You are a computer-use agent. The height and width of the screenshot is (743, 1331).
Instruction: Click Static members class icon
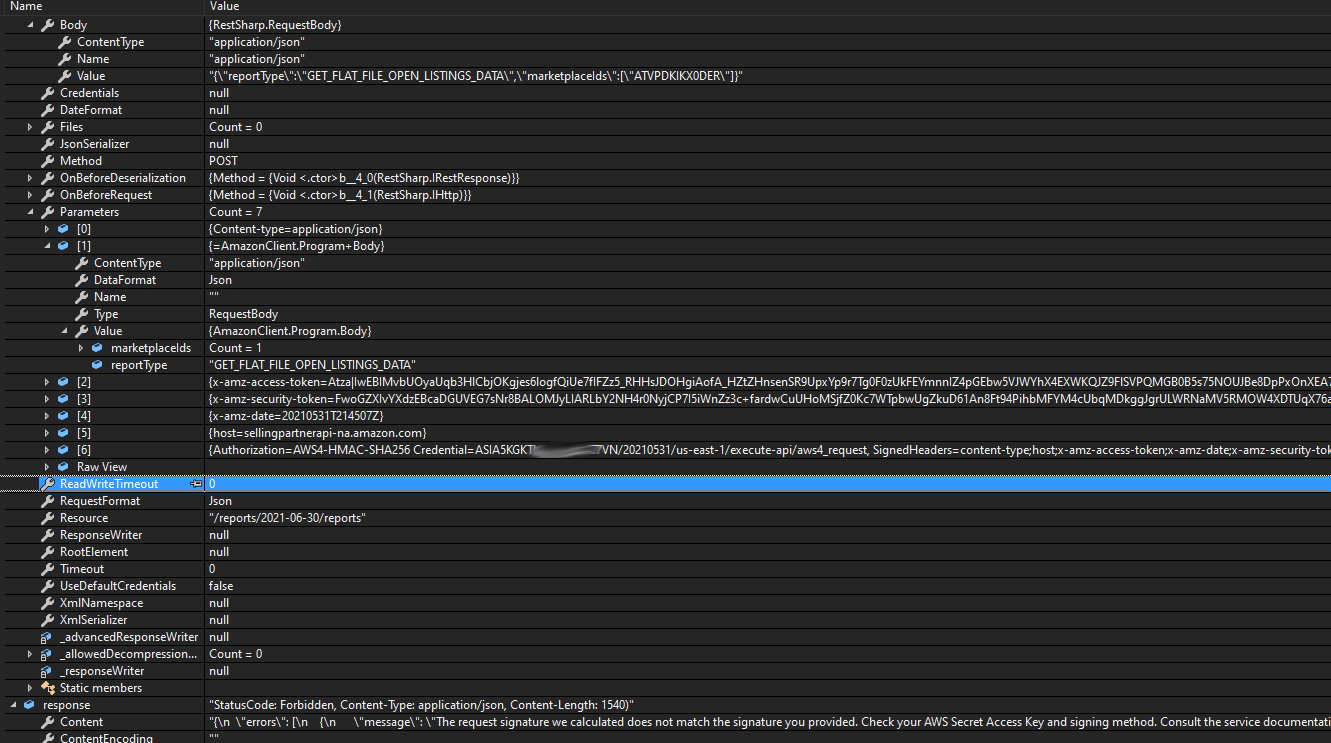click(48, 688)
